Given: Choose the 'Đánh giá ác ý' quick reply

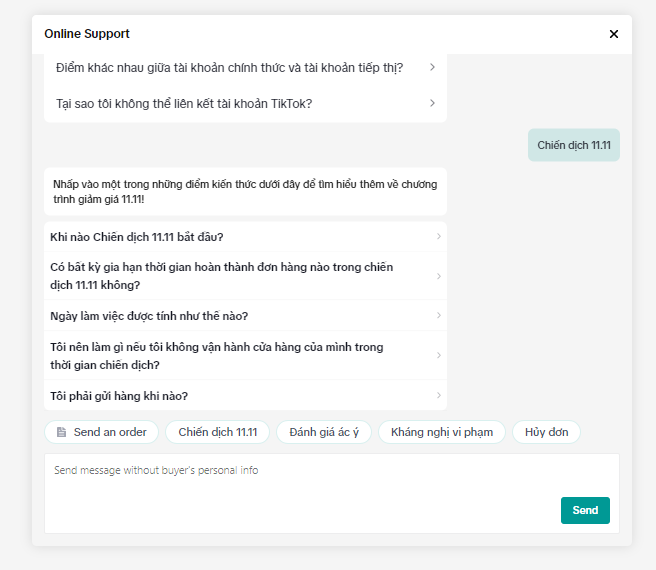Looking at the screenshot, I should [x=323, y=432].
